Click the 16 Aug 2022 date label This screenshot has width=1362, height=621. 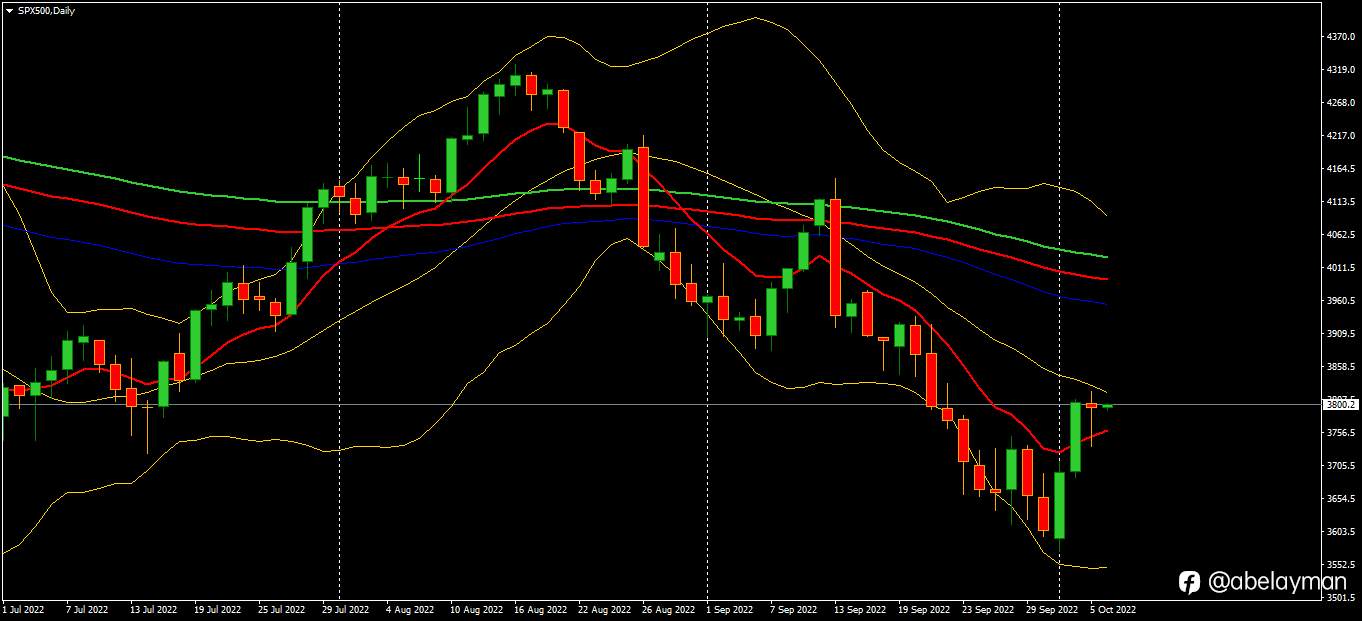[541, 608]
